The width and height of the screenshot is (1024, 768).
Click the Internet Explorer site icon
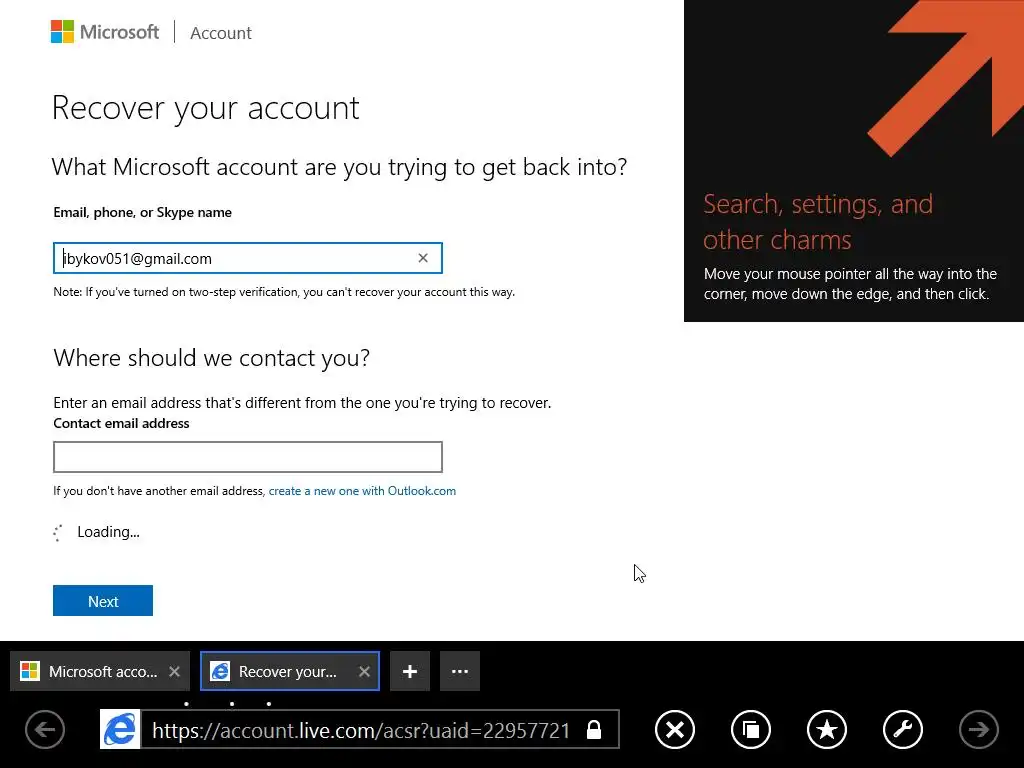(120, 729)
